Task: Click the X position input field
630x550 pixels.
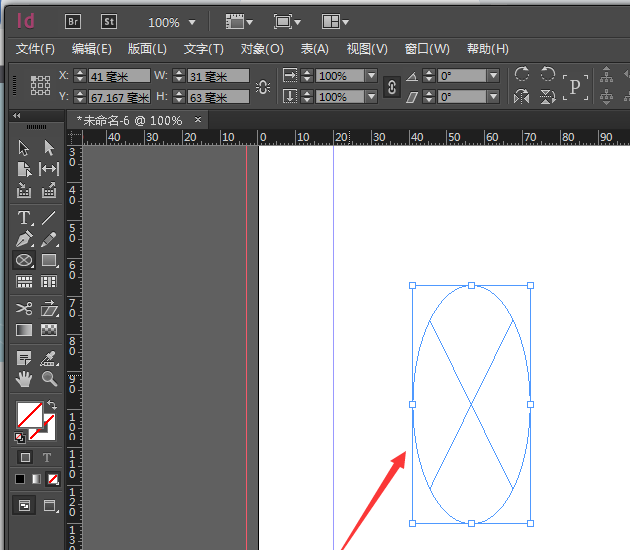Action: [118, 76]
